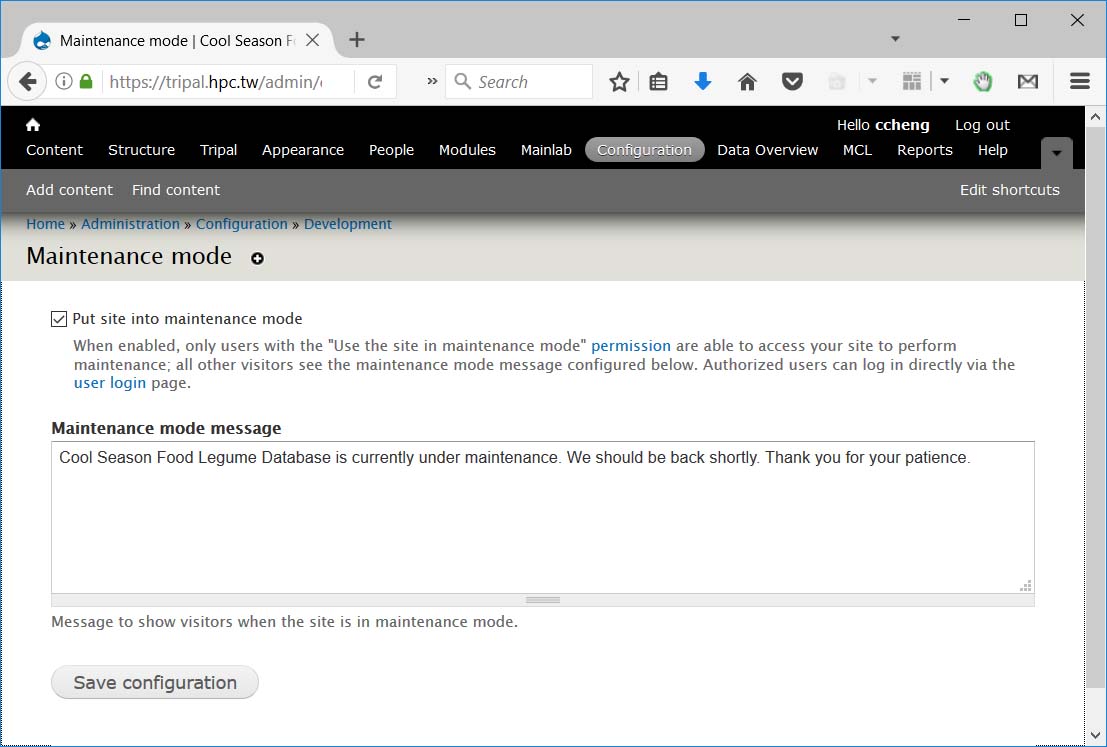The image size is (1107, 747).
Task: Expand the list all tabs dropdown arrow
Action: (x=895, y=39)
